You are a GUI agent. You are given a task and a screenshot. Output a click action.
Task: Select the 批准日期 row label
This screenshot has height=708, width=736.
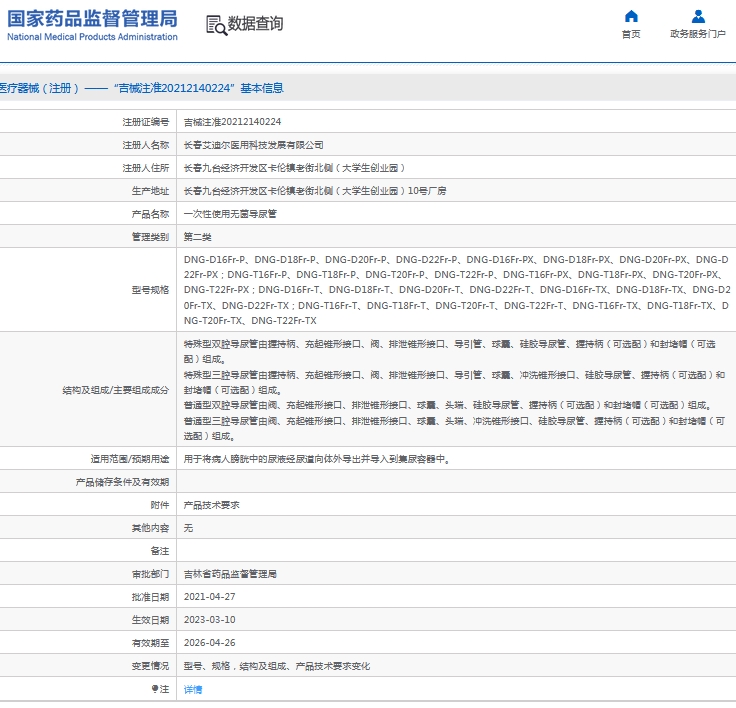point(150,597)
